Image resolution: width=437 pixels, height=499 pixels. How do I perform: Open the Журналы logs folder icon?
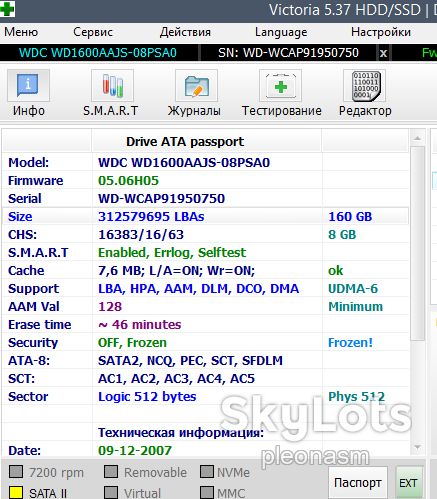196,86
